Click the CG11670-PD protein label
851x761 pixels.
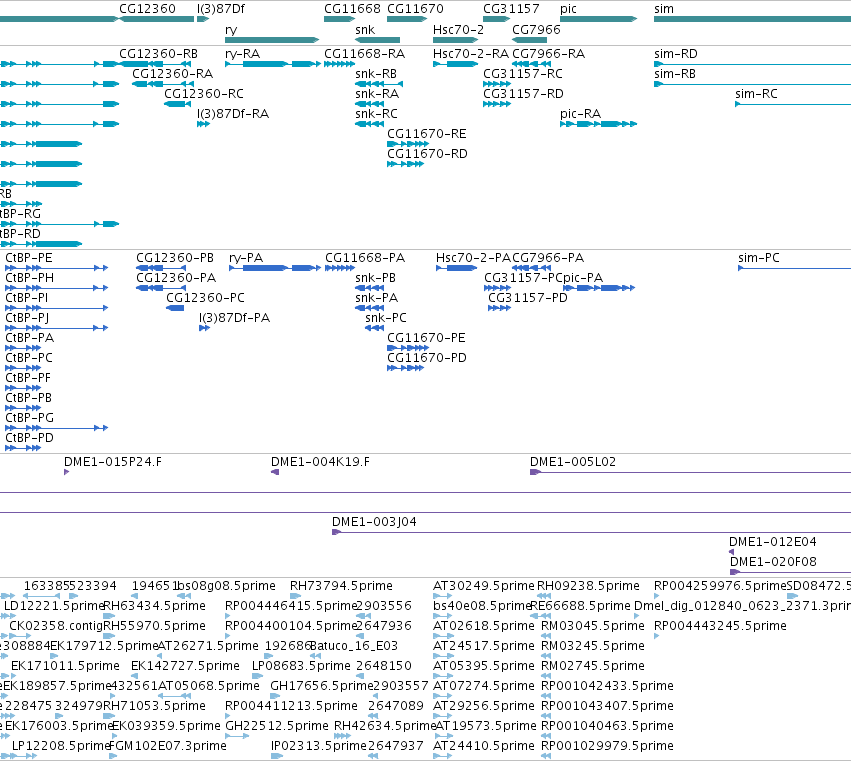(x=427, y=358)
